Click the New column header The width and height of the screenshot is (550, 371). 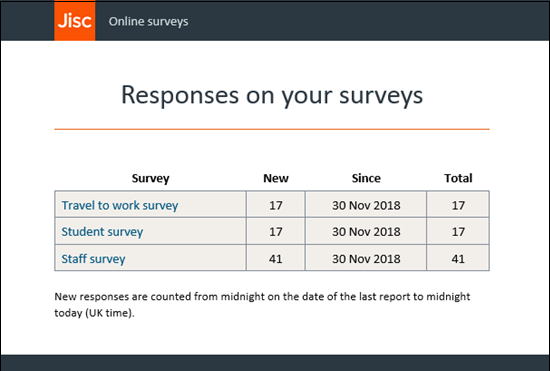tap(276, 178)
